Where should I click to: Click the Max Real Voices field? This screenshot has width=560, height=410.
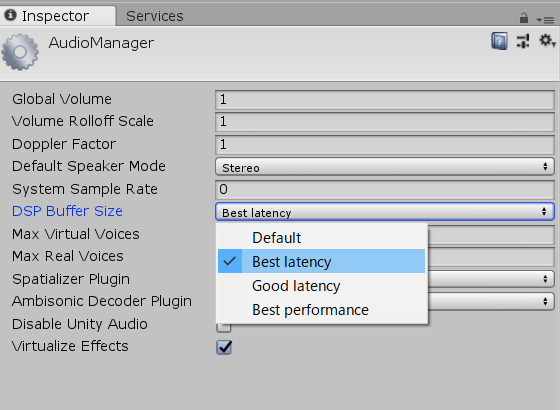click(491, 257)
